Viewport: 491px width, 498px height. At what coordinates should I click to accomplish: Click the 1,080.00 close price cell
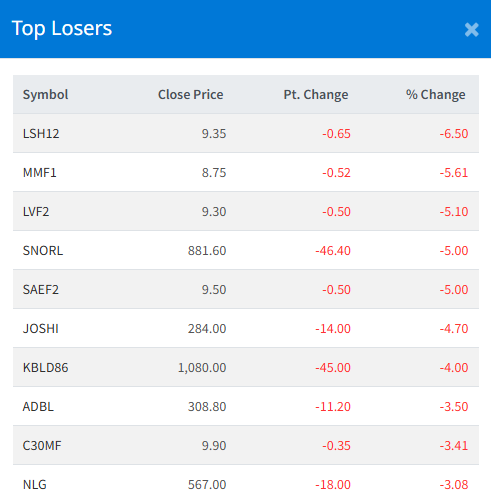202,368
